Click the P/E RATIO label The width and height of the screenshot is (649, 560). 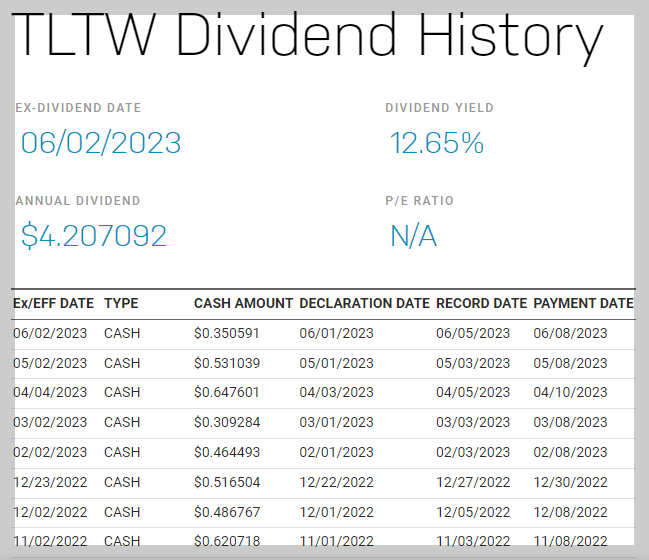[x=419, y=201]
